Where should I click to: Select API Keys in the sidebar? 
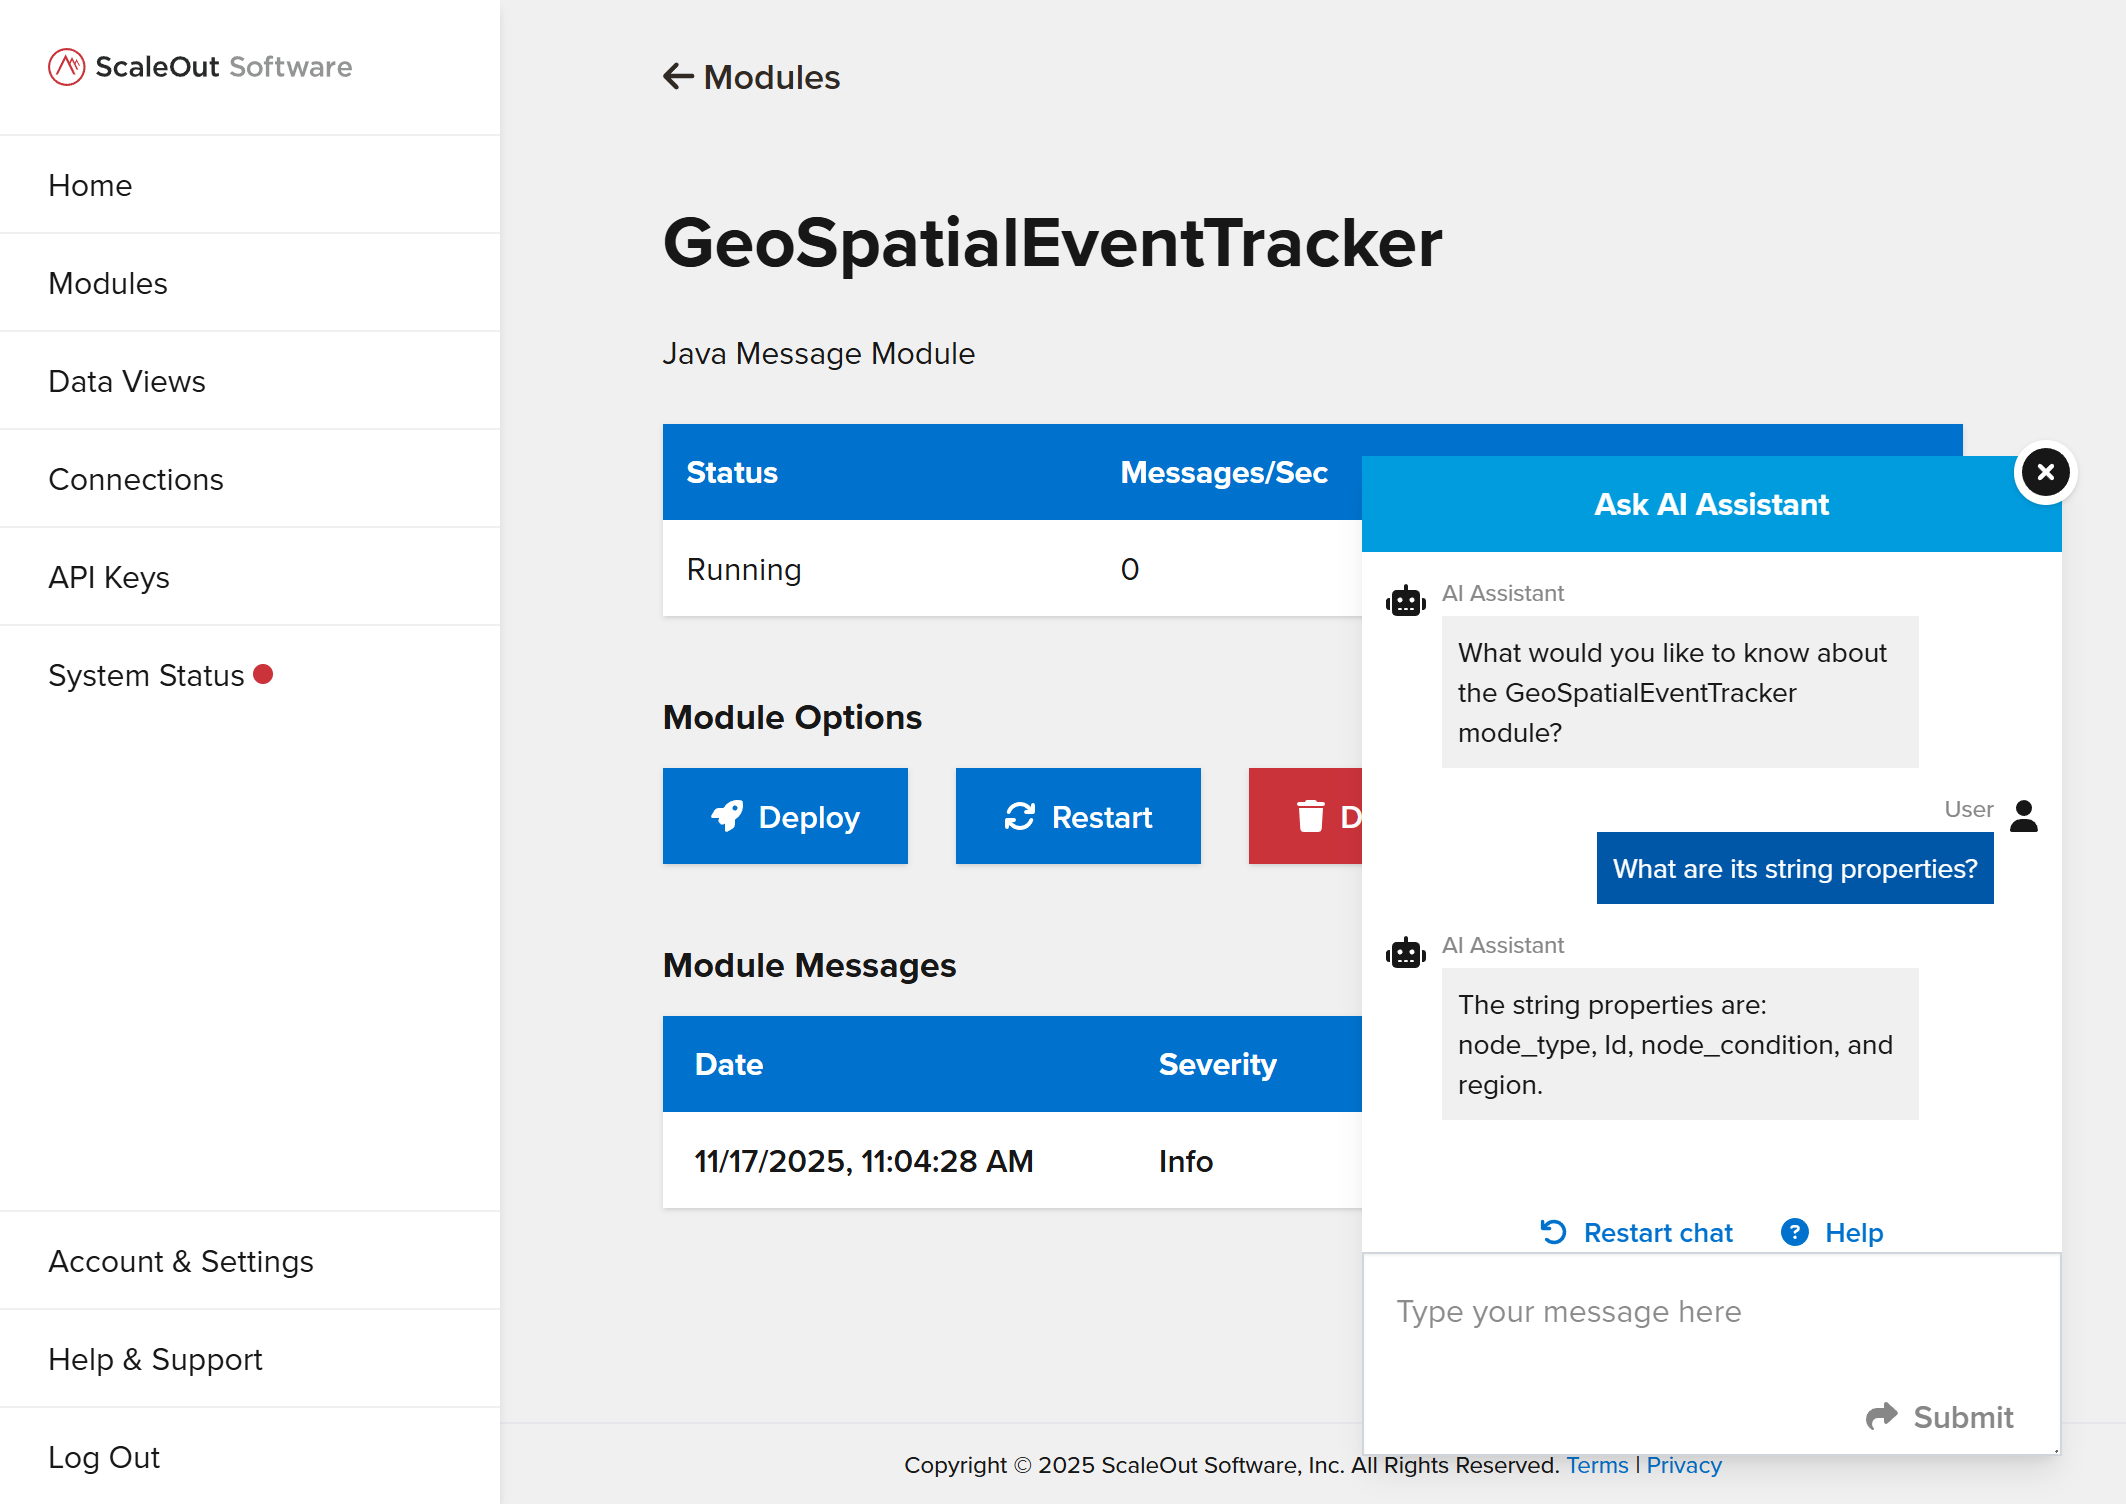pos(109,577)
